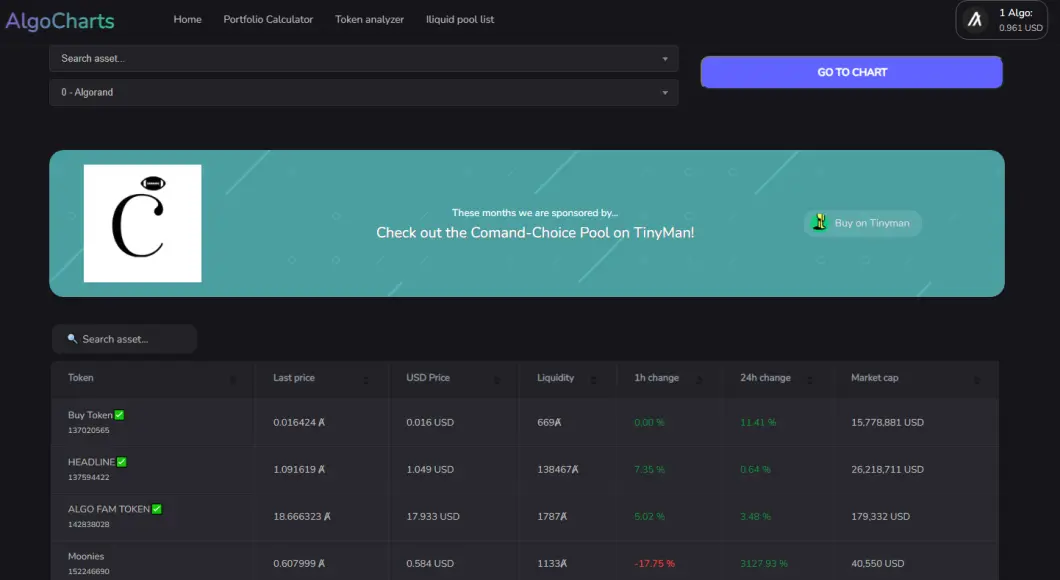Open the ALGO FAM TOKEN name
The height and width of the screenshot is (580, 1060).
(x=109, y=509)
